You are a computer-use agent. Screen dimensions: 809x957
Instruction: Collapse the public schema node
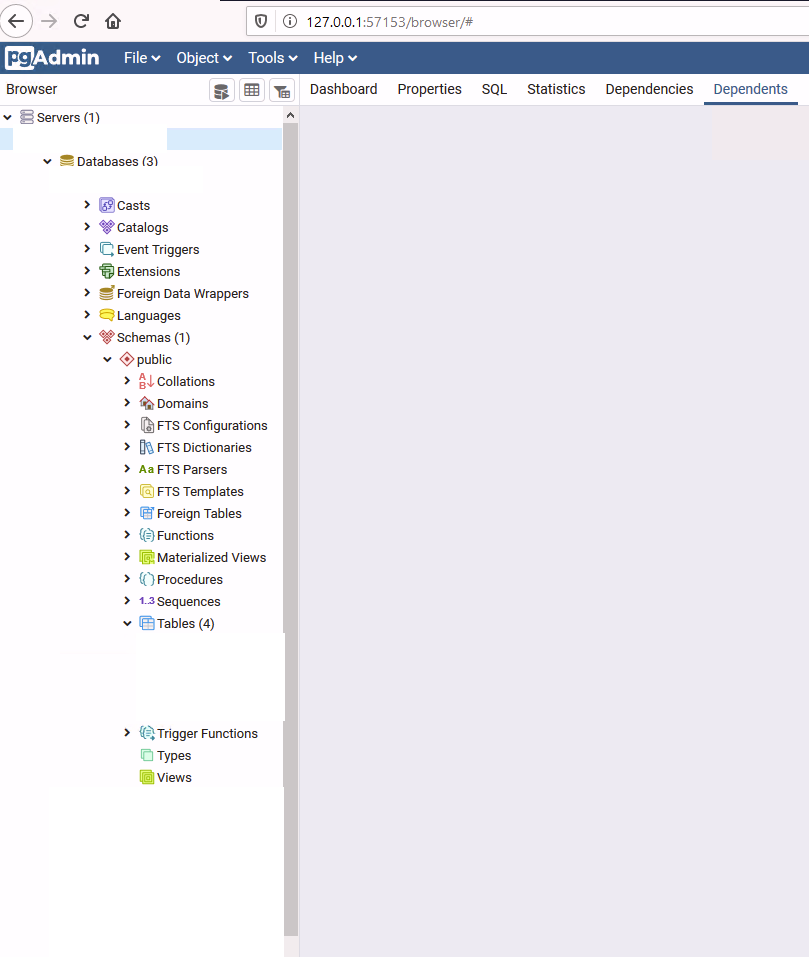107,359
